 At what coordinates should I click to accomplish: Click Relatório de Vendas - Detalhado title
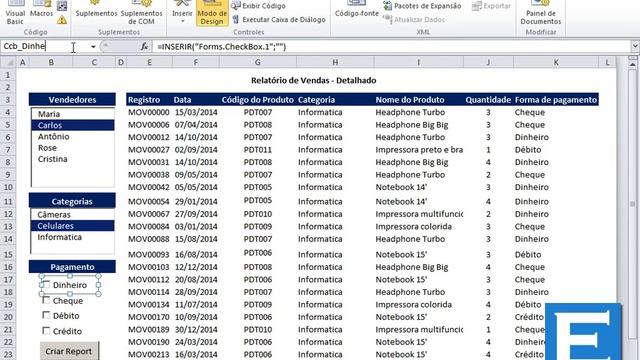[x=313, y=80]
